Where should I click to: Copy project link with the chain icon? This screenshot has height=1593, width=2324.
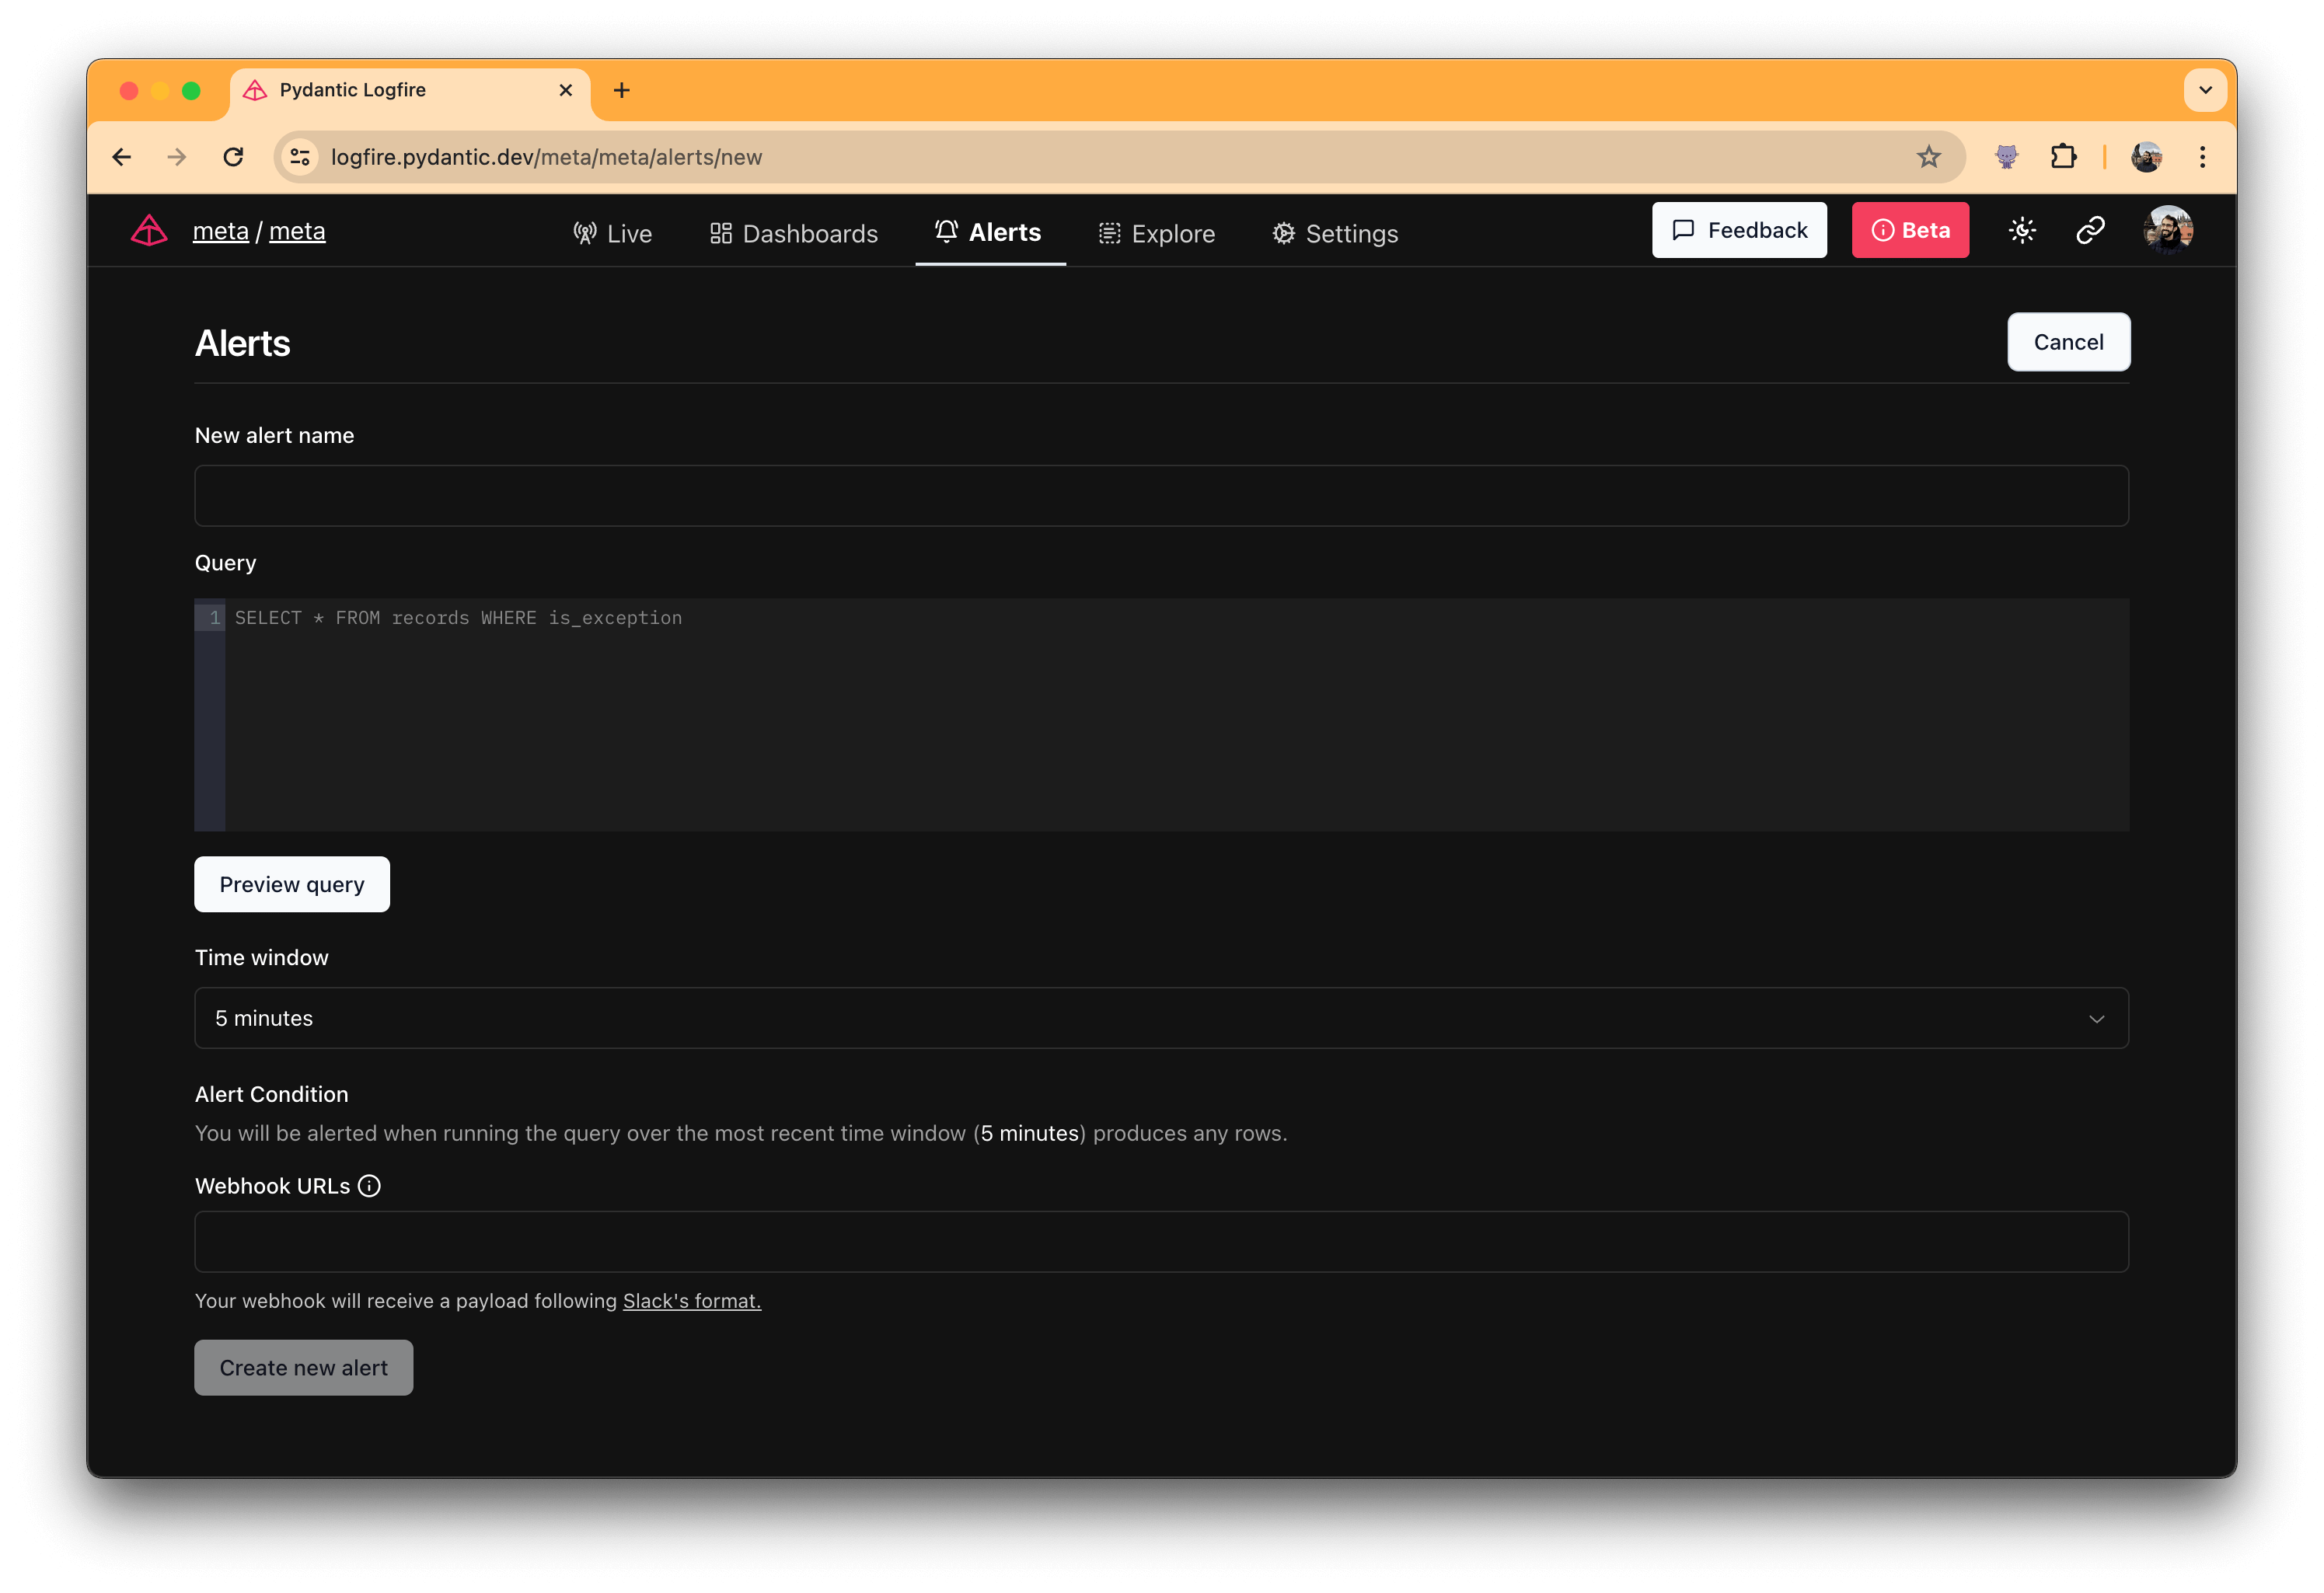[x=2089, y=230]
